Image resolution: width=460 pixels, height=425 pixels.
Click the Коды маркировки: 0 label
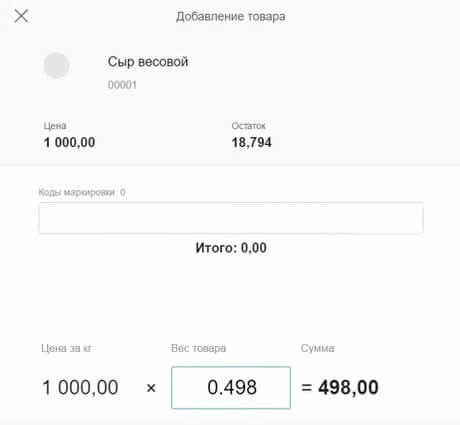[x=82, y=192]
